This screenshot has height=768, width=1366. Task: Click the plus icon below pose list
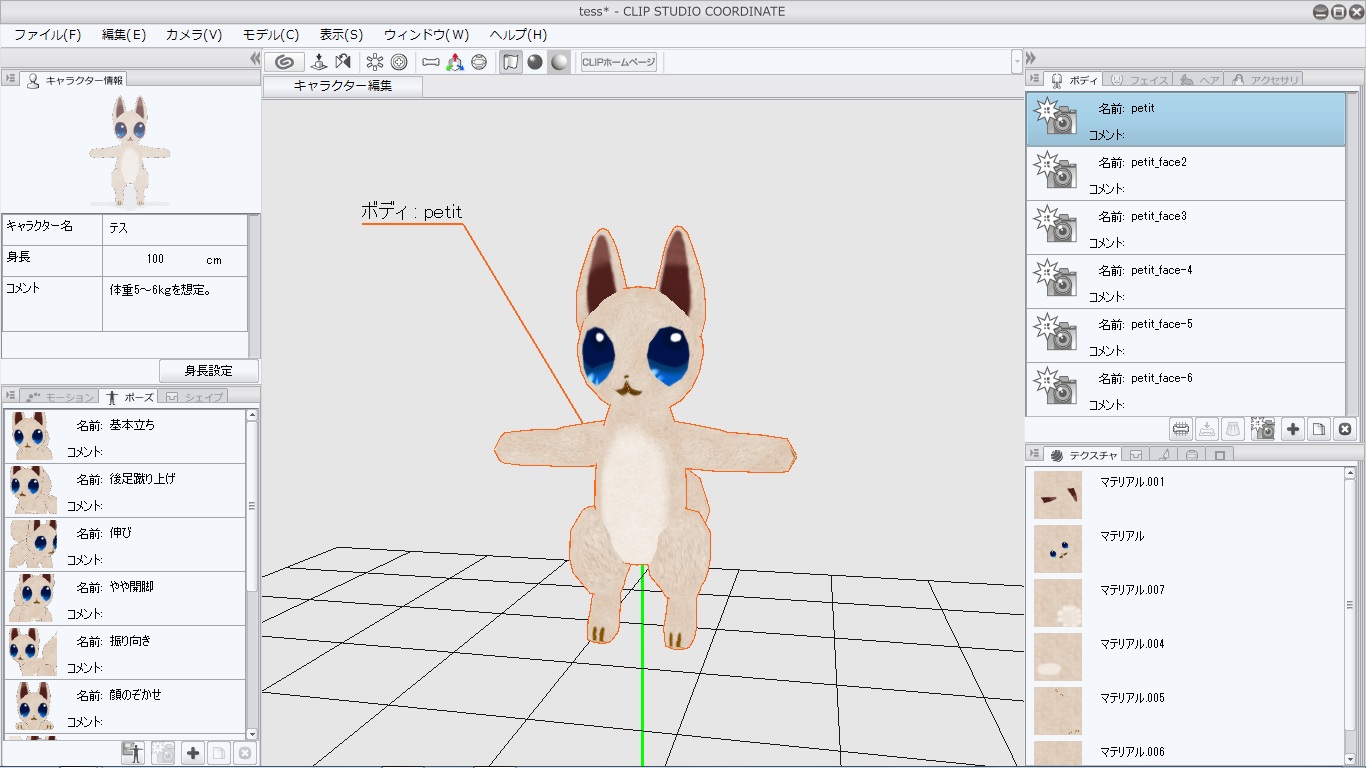coord(193,753)
